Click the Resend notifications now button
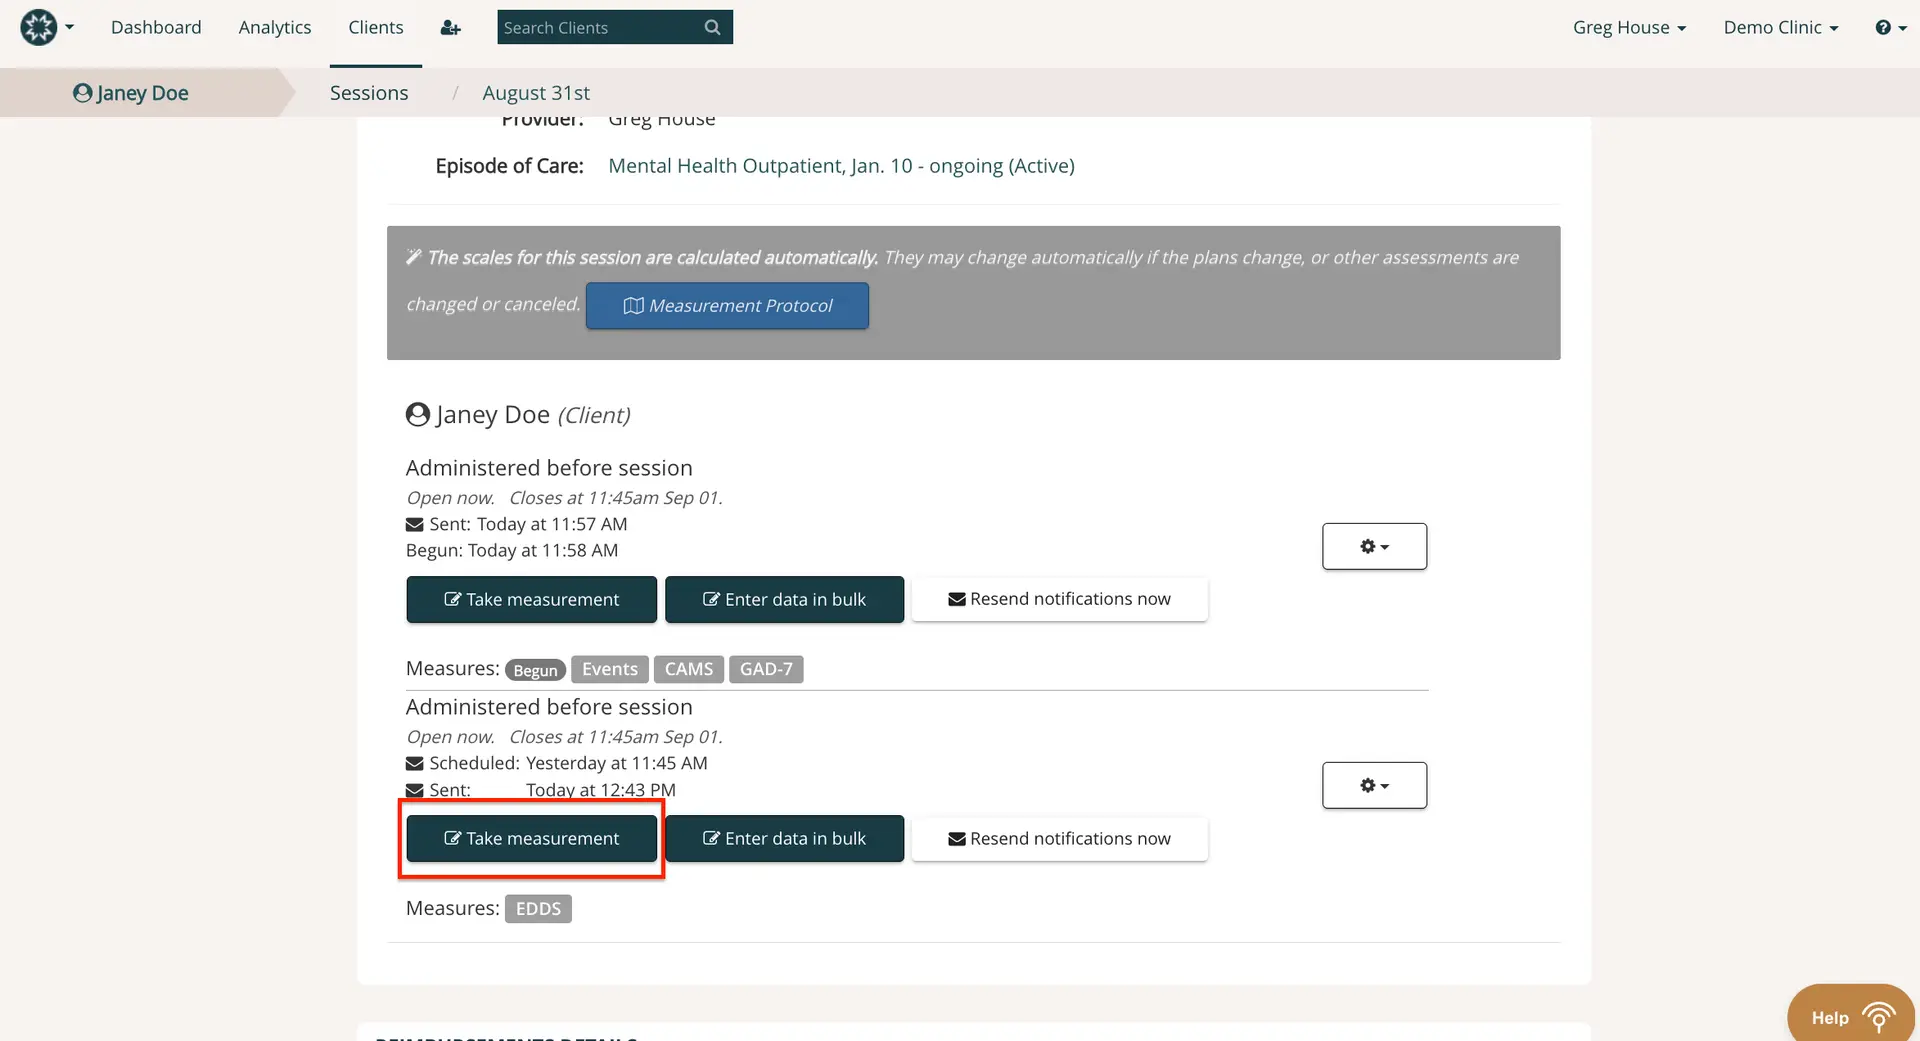This screenshot has height=1041, width=1920. pyautogui.click(x=1059, y=598)
